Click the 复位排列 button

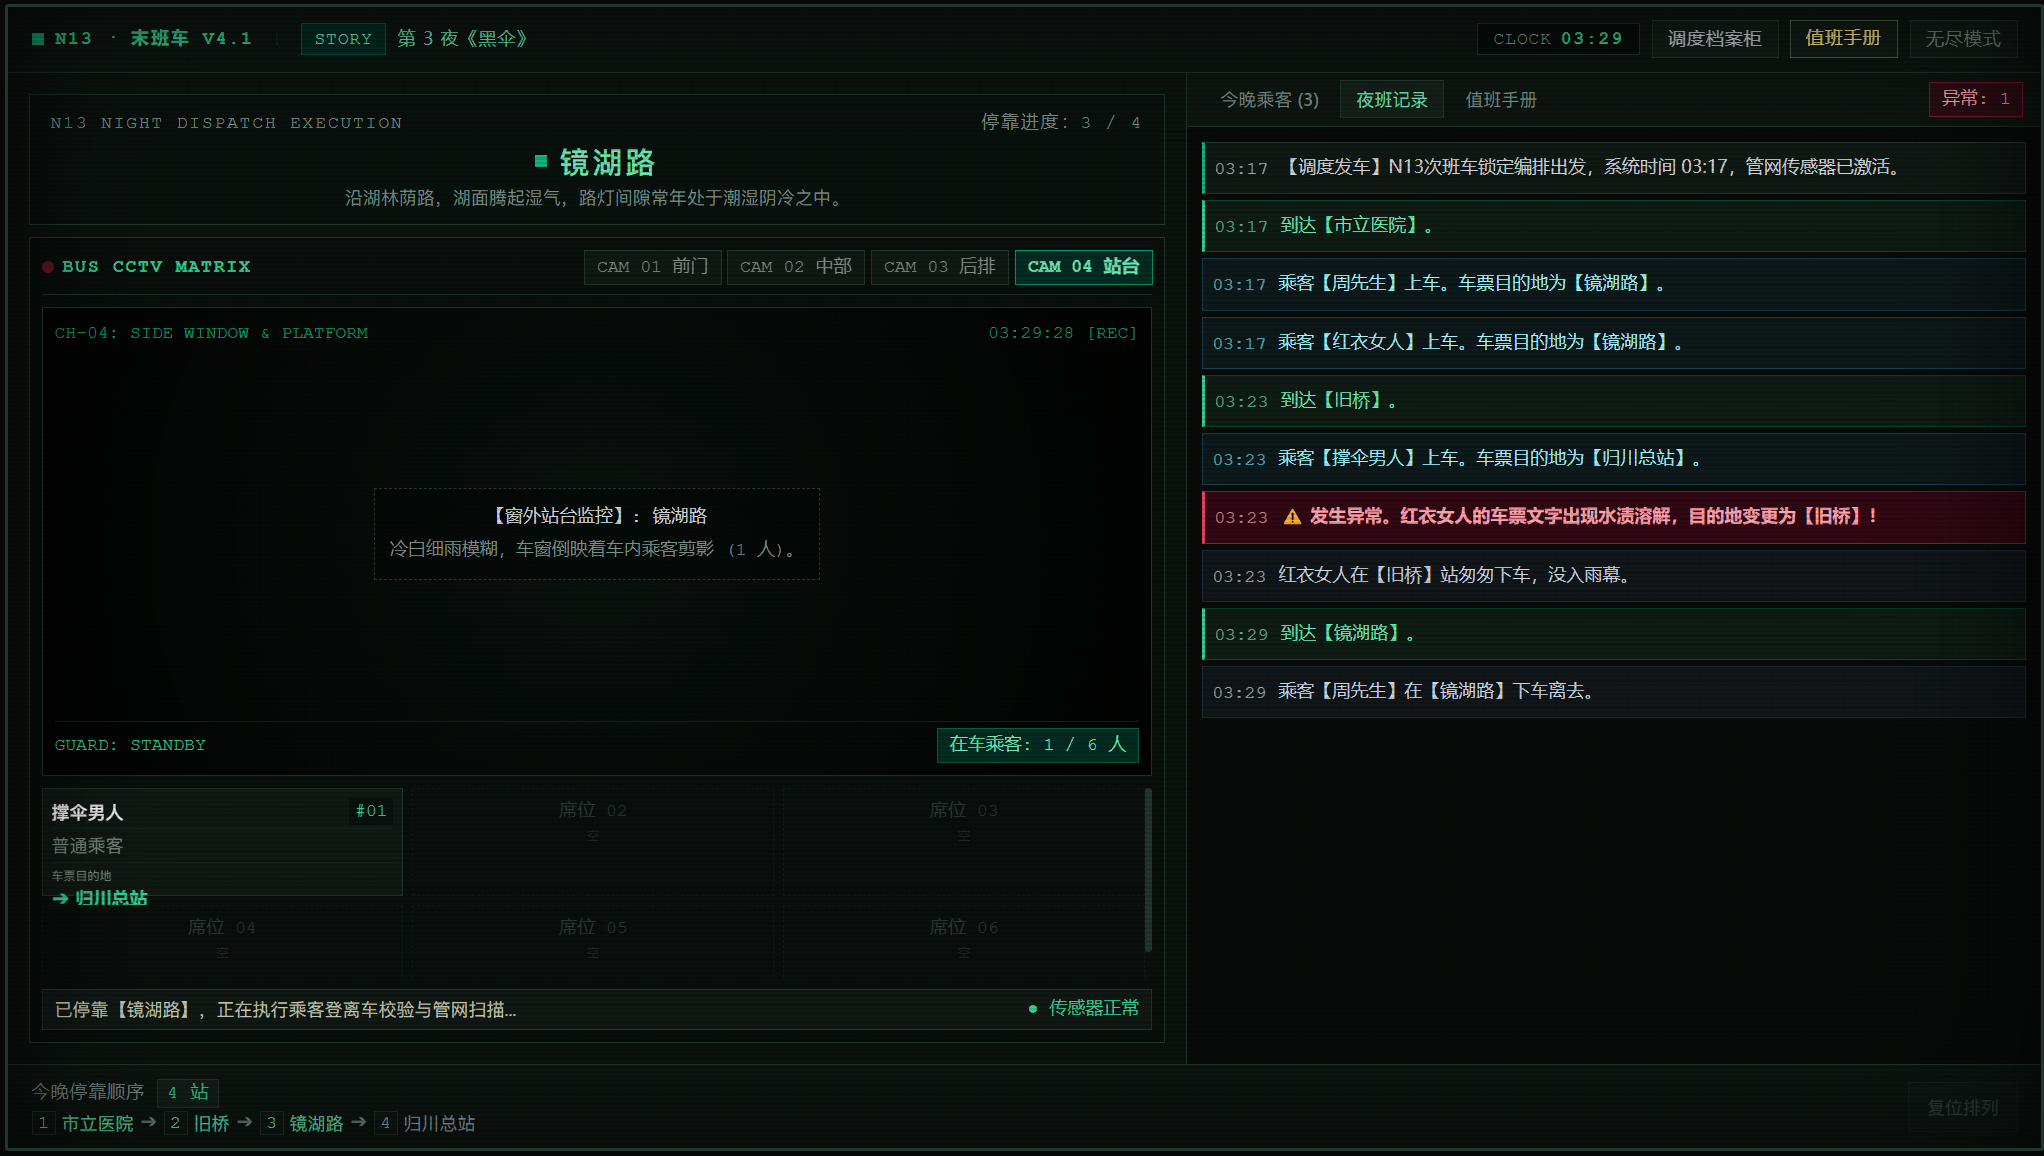click(x=1962, y=1107)
